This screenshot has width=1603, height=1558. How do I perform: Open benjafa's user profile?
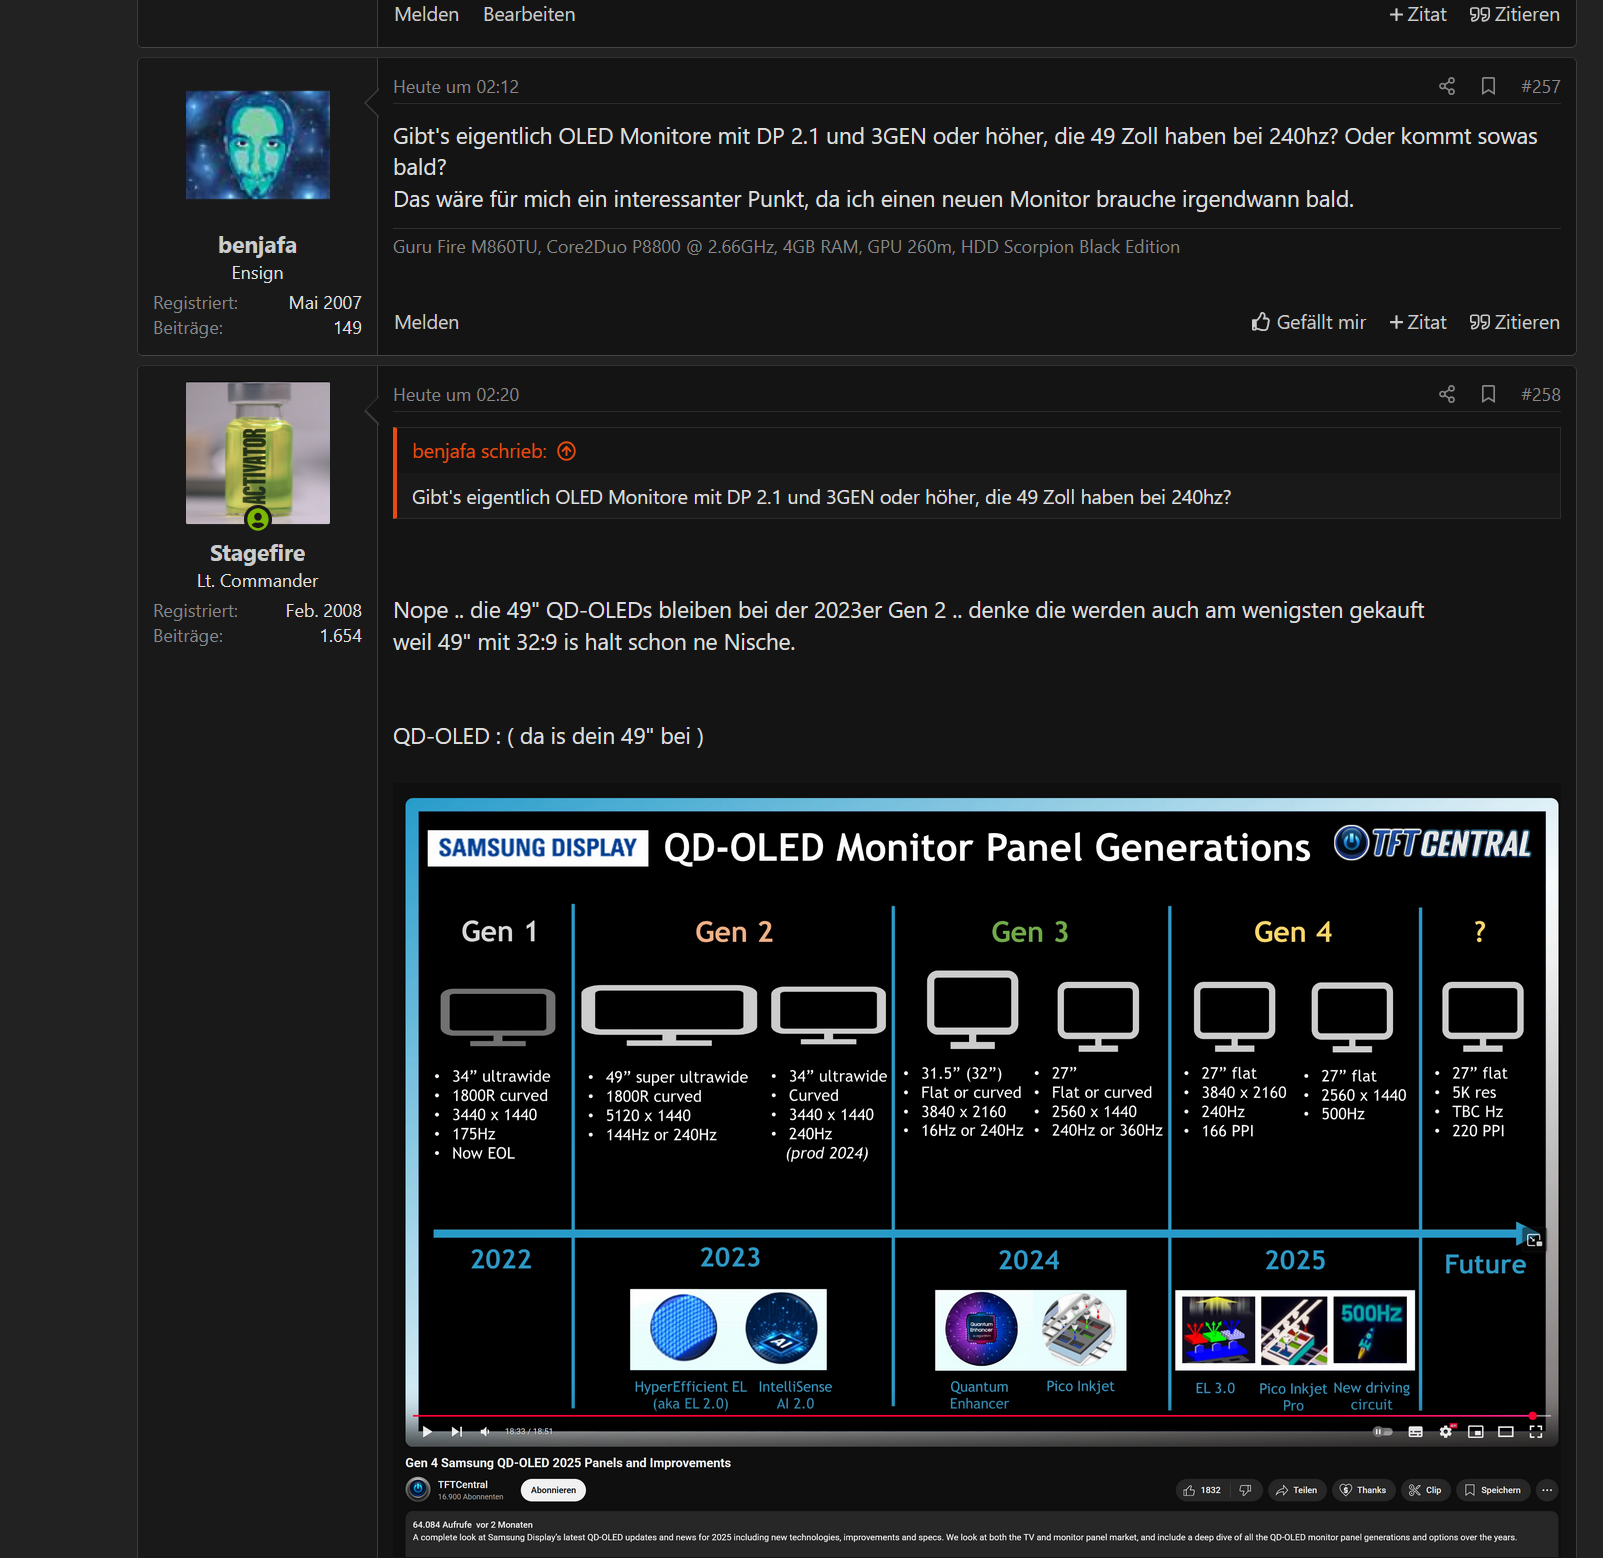click(x=257, y=244)
